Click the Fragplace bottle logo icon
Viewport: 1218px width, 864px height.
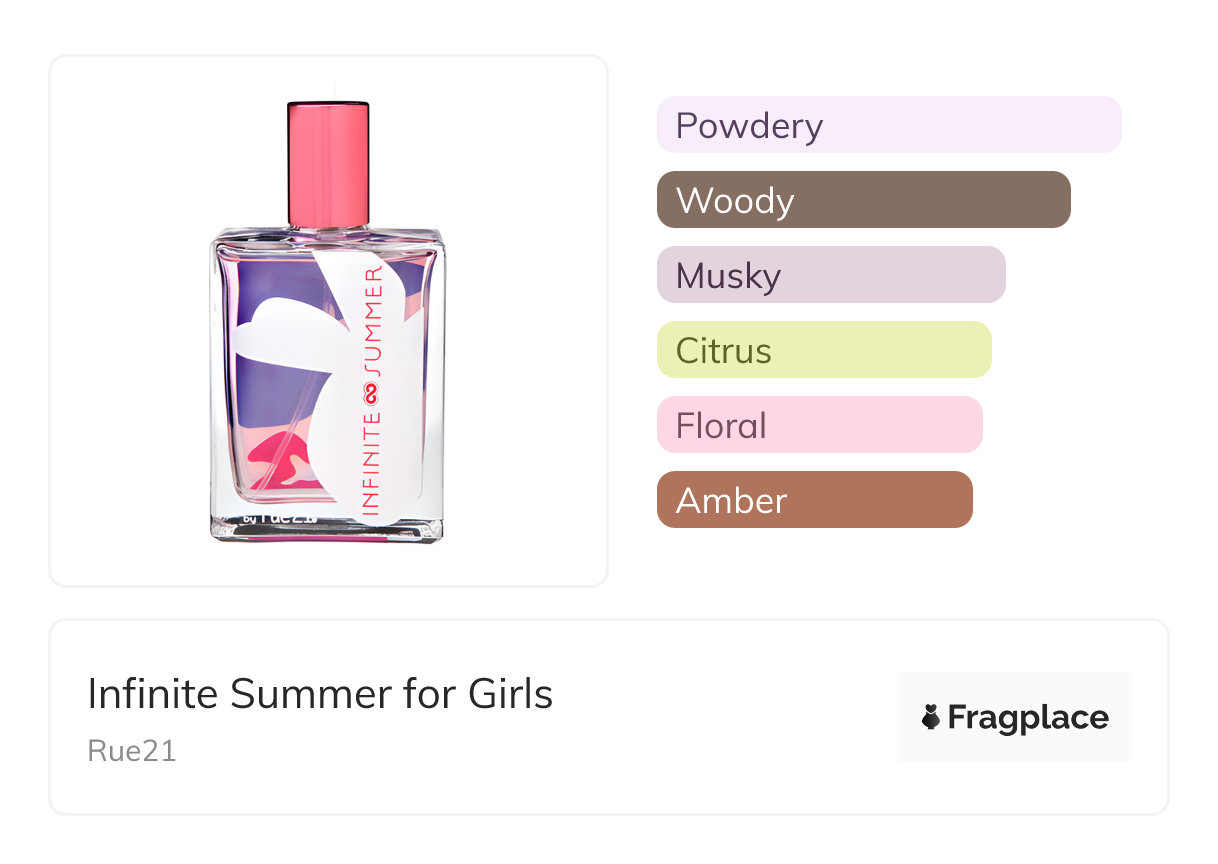coord(931,718)
